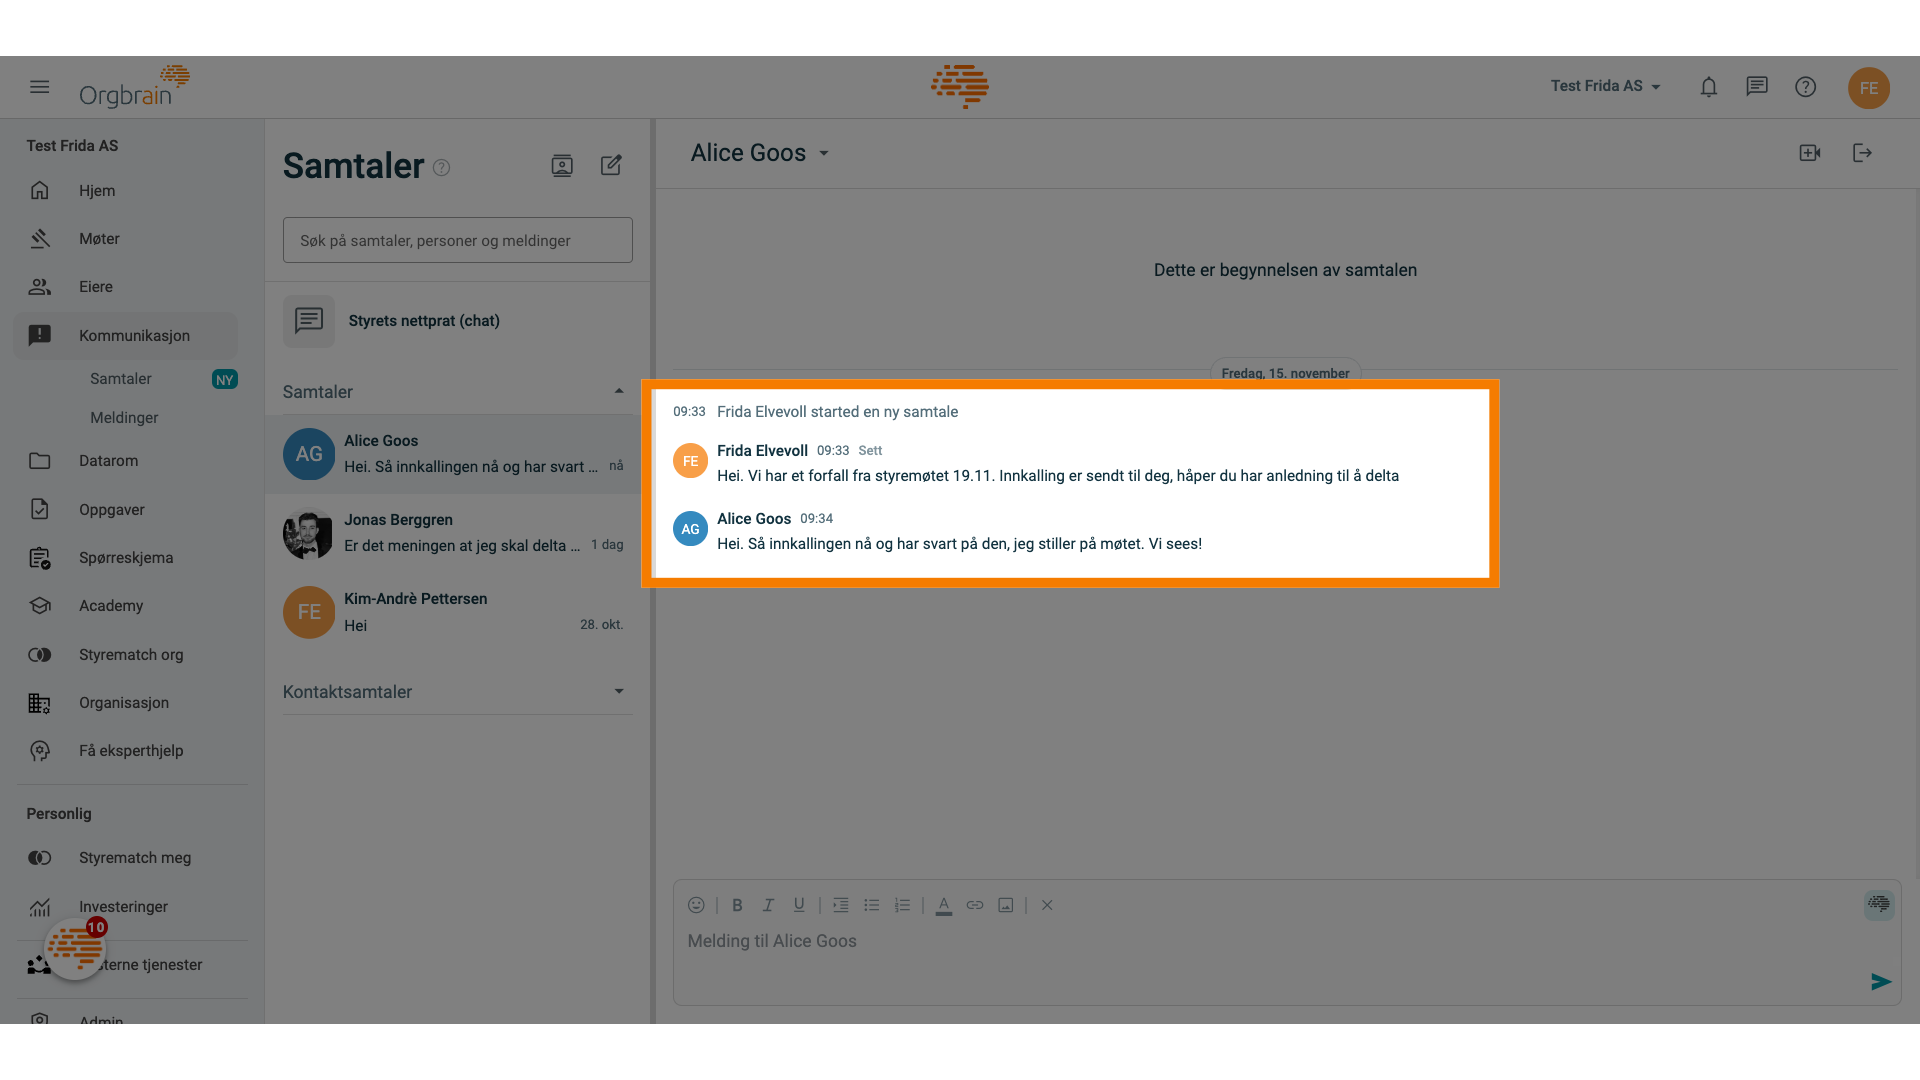The height and width of the screenshot is (1080, 1920).
Task: Select Kommunikasjon in the sidebar
Action: [132, 335]
